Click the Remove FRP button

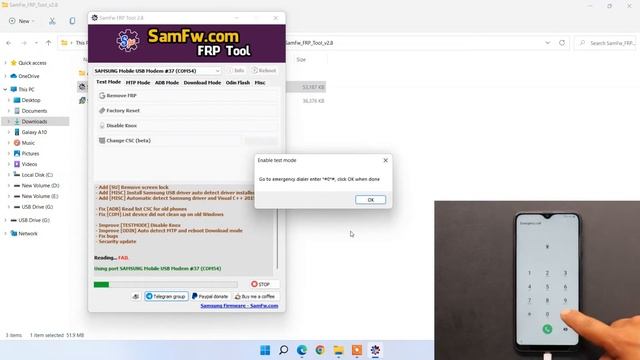[188, 96]
